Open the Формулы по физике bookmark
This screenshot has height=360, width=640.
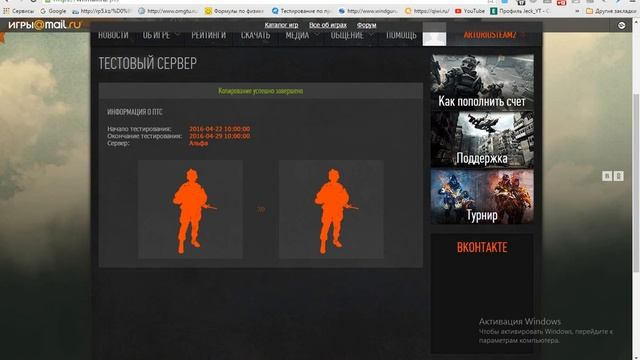pyautogui.click(x=234, y=11)
